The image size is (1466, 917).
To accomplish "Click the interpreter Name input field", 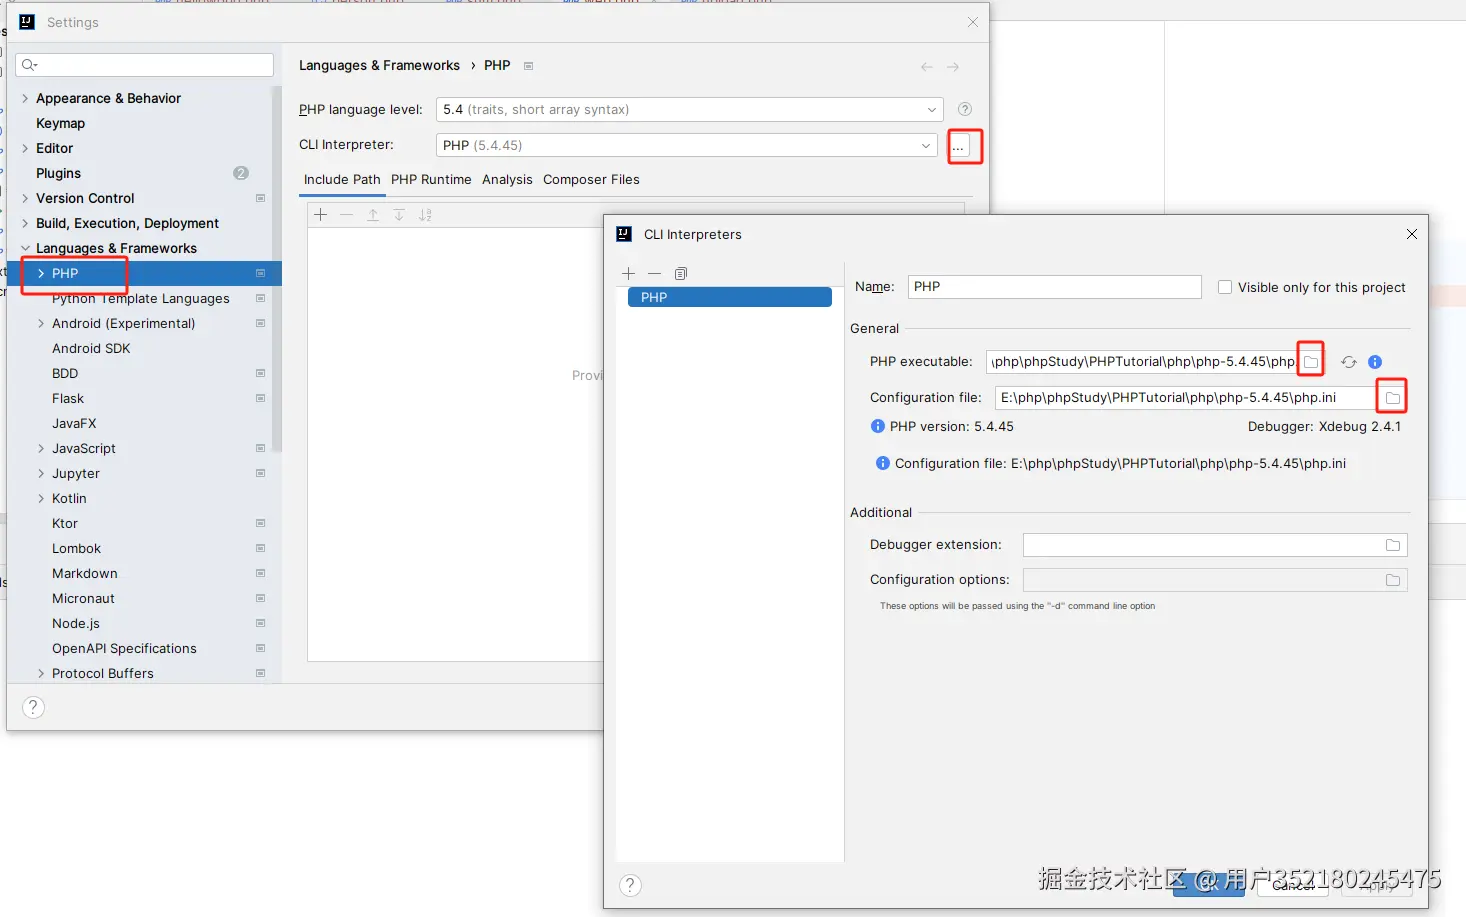I will 1054,287.
